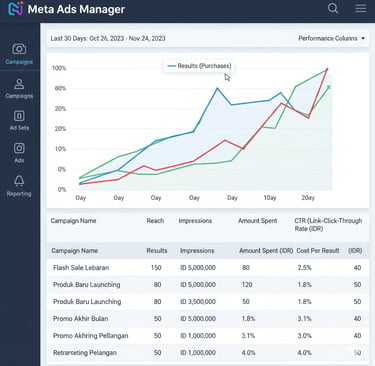Sort by Cost Per Result header
The height and width of the screenshot is (366, 375).
tap(318, 251)
